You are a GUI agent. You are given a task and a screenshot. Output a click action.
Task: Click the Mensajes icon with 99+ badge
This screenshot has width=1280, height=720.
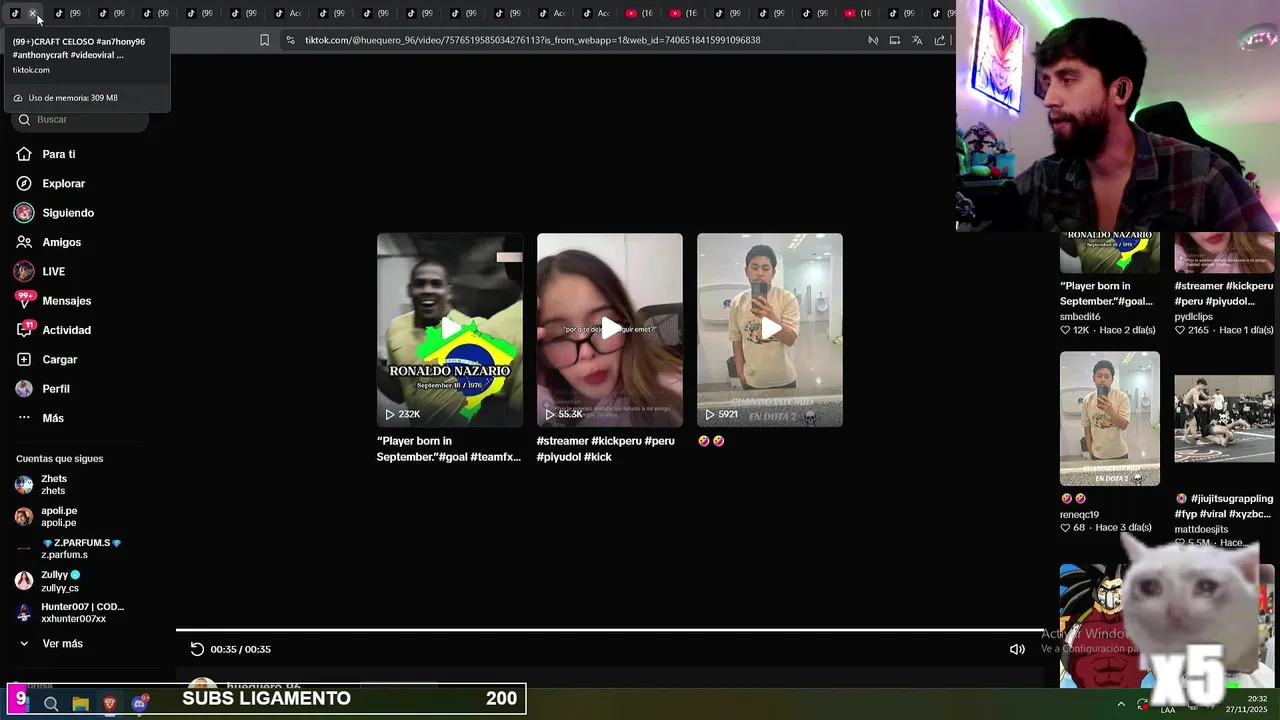pos(24,300)
